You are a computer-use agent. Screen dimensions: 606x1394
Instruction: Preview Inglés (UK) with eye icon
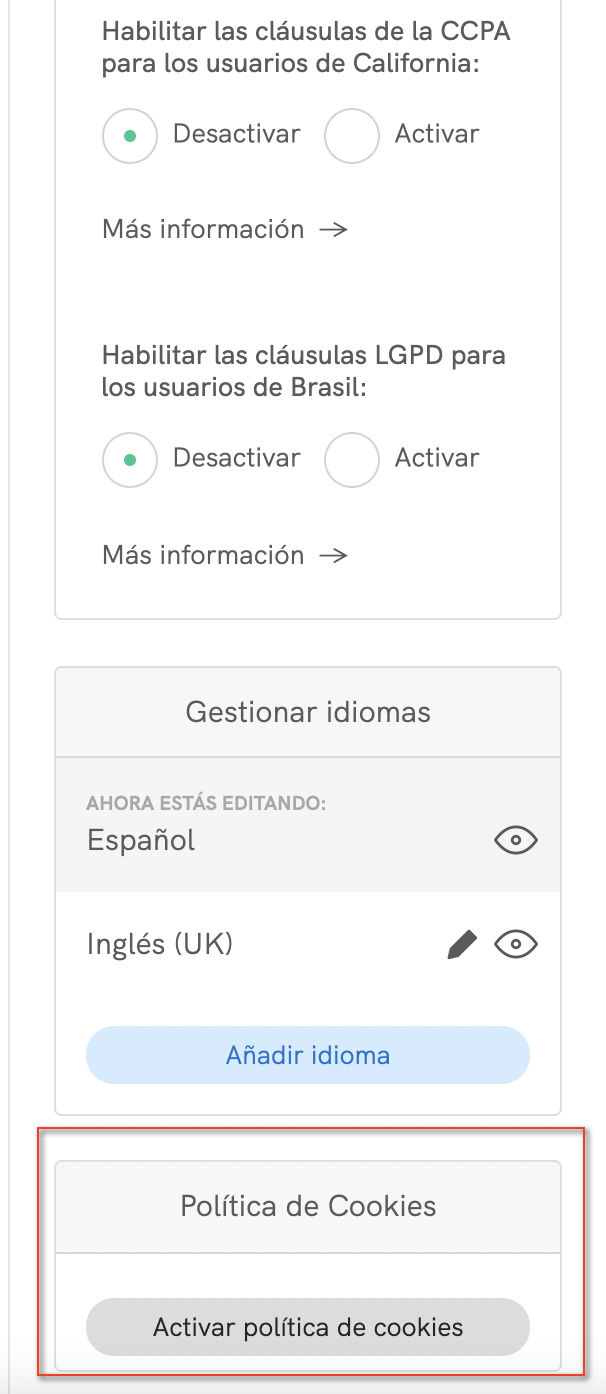(516, 944)
